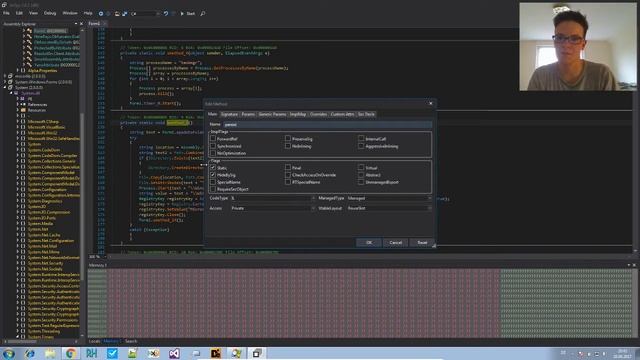The image size is (640, 360).
Task: Open the View menu
Action: [x=33, y=13]
